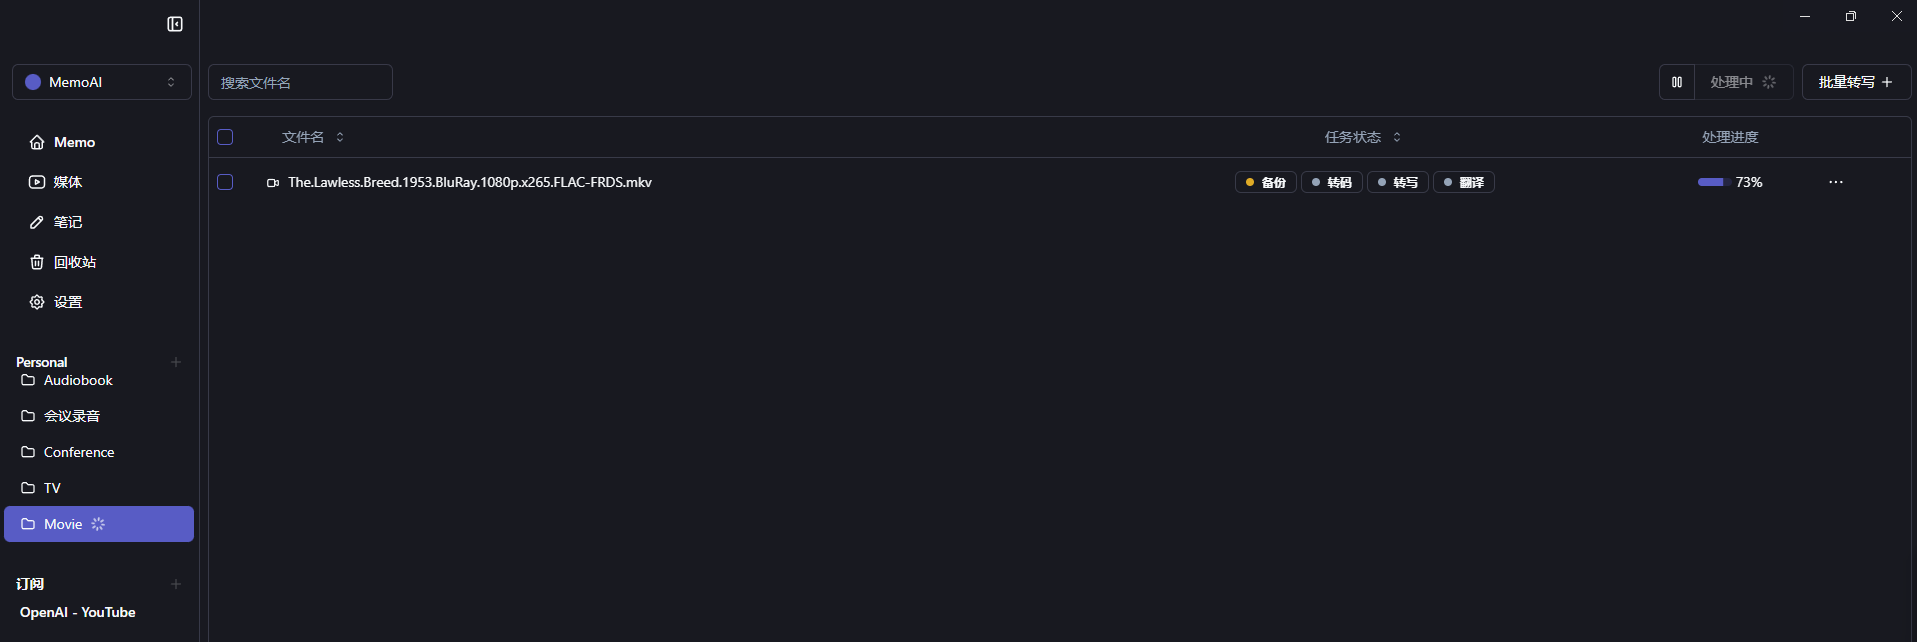Click the plus icon next to 订阅

(x=176, y=584)
